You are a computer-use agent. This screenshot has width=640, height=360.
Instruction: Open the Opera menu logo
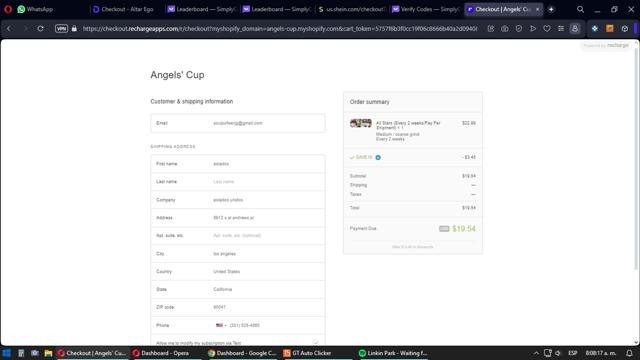coord(8,9)
